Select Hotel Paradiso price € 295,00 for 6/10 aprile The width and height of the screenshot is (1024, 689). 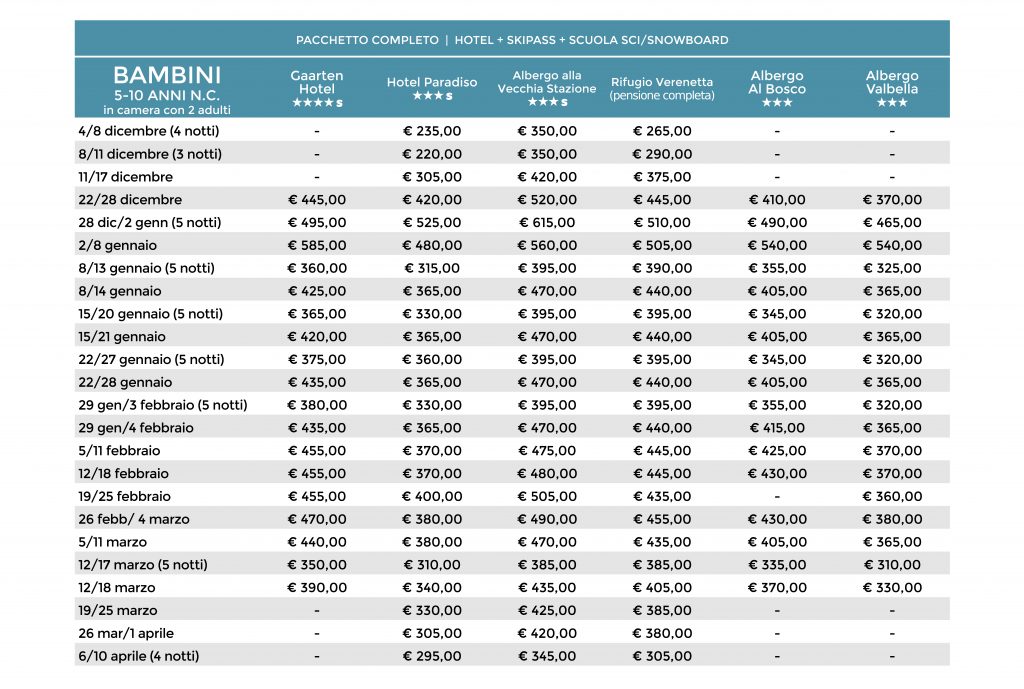click(x=432, y=656)
